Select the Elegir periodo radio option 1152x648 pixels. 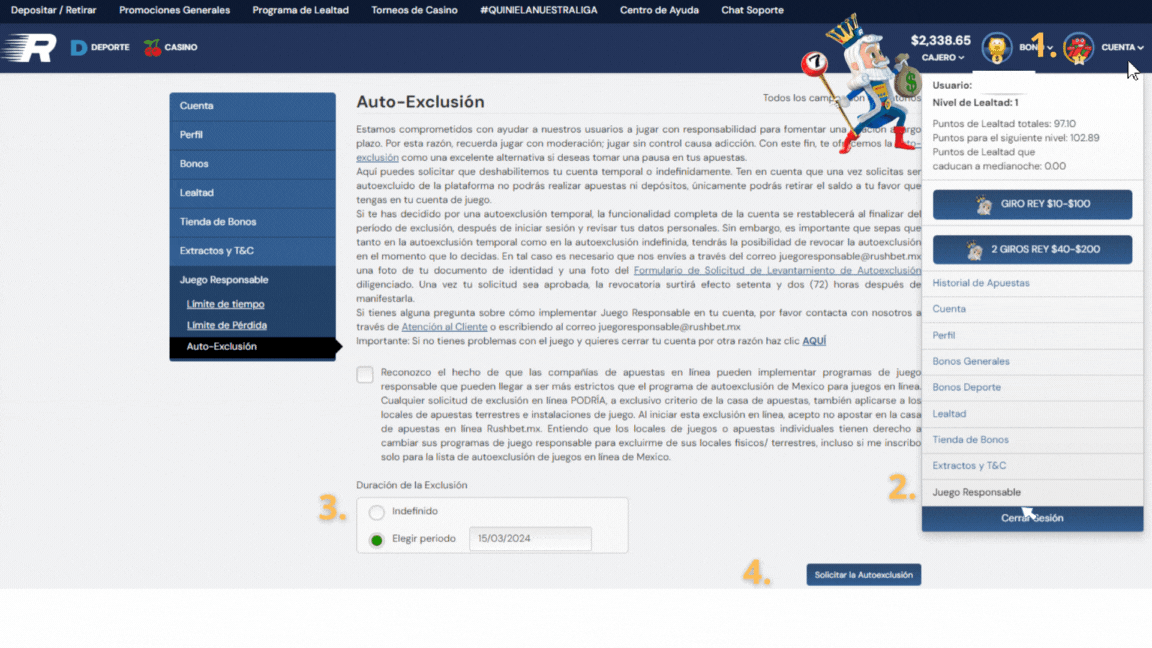click(x=377, y=540)
